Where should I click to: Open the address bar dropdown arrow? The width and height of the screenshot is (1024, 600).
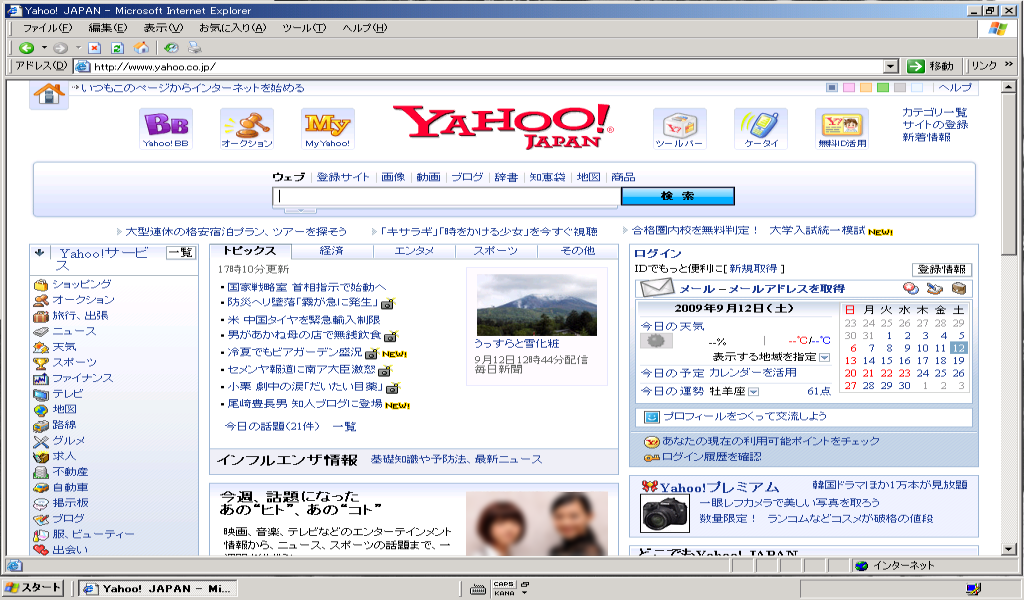click(x=891, y=67)
